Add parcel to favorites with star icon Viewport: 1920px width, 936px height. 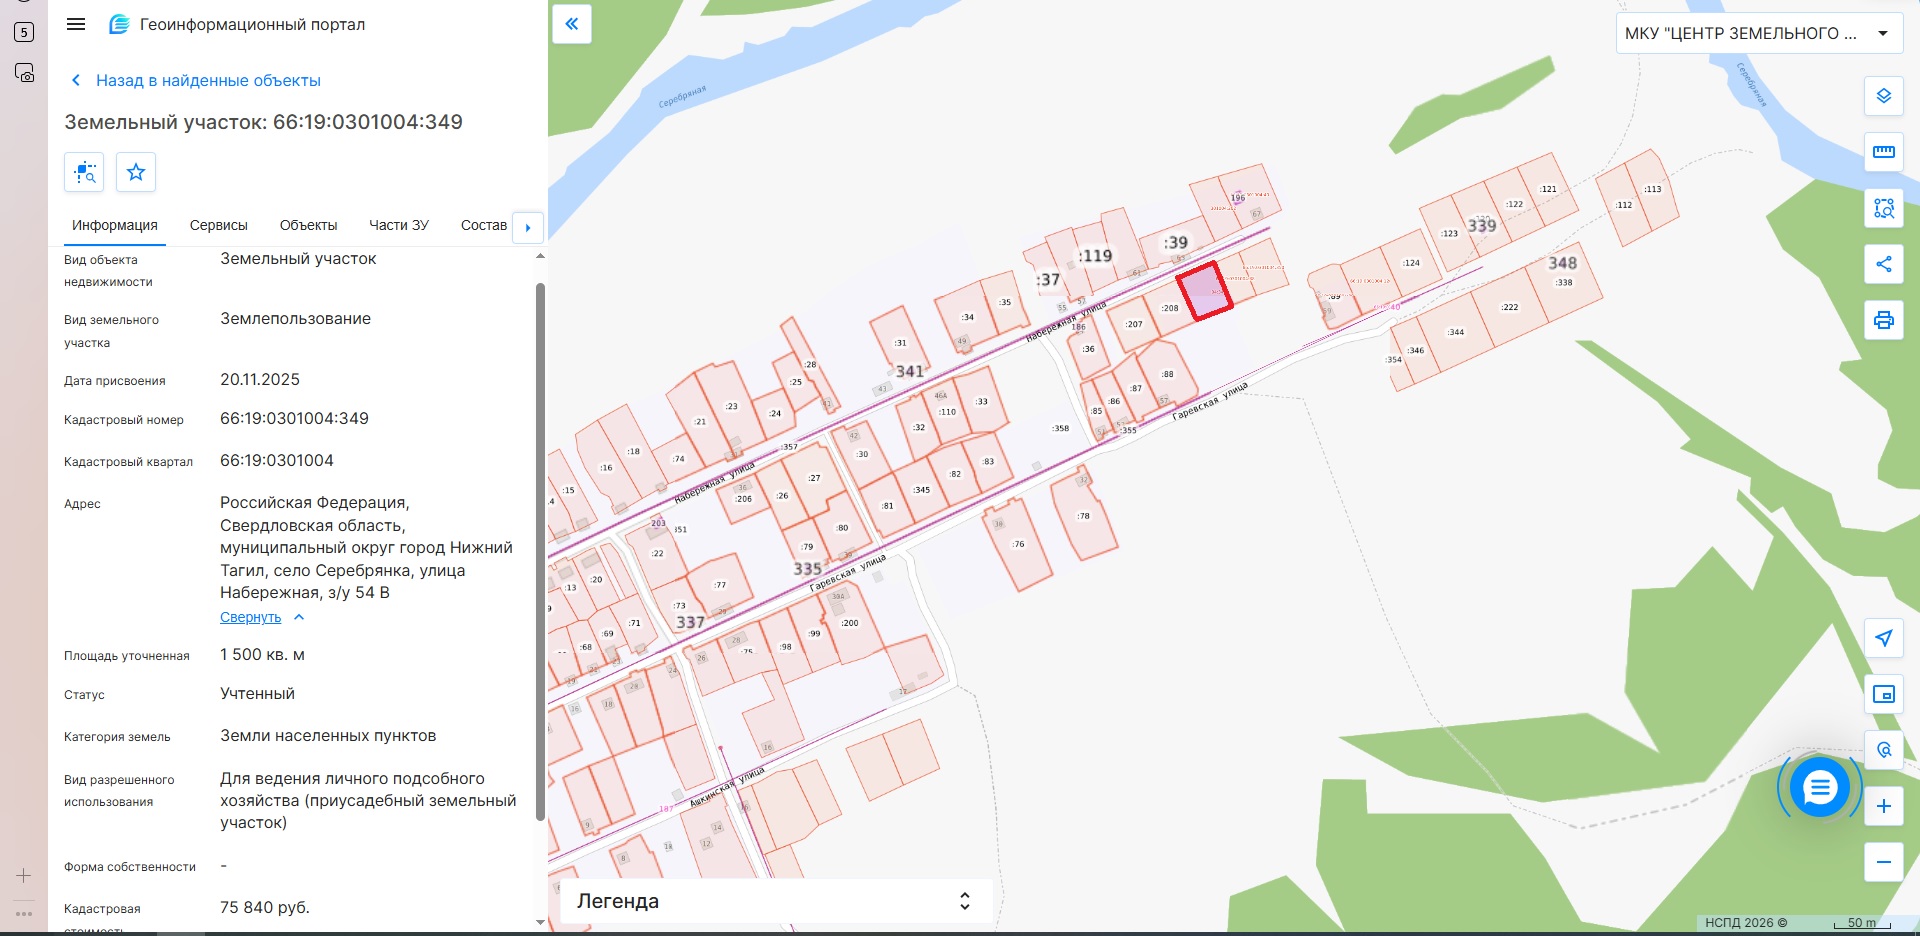click(x=136, y=172)
